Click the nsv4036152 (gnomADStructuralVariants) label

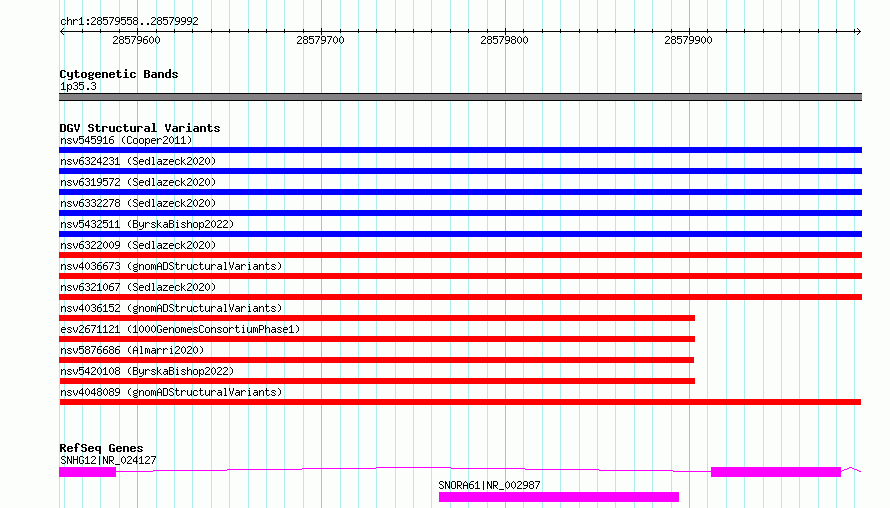coord(171,308)
